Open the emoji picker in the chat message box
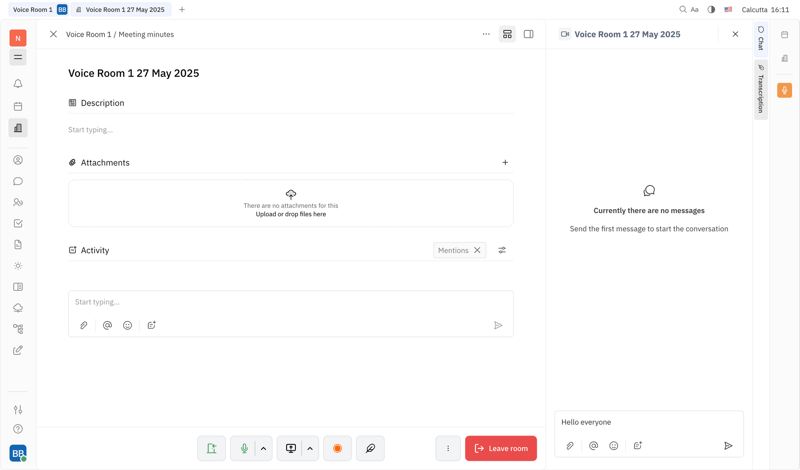The width and height of the screenshot is (800, 470). 614,446
